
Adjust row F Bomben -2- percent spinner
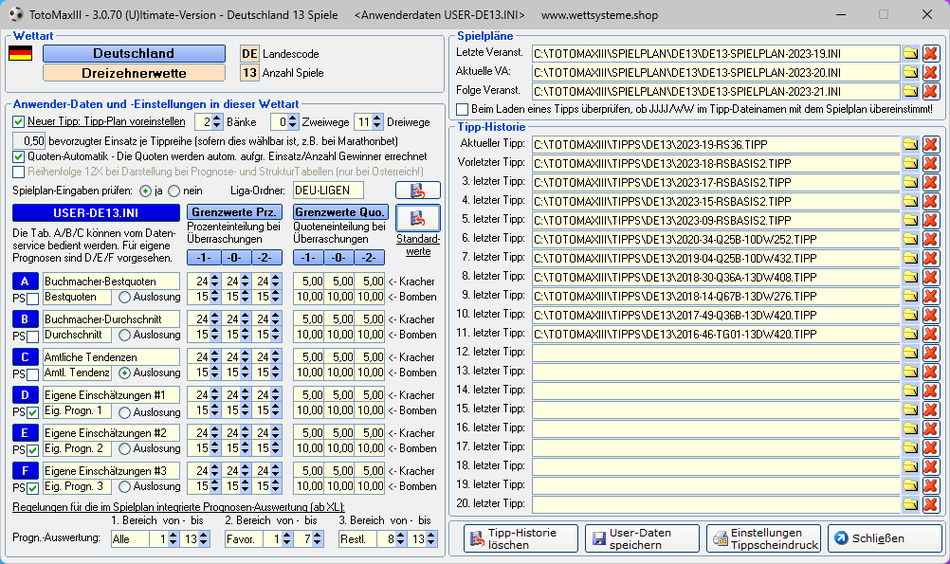pos(276,486)
